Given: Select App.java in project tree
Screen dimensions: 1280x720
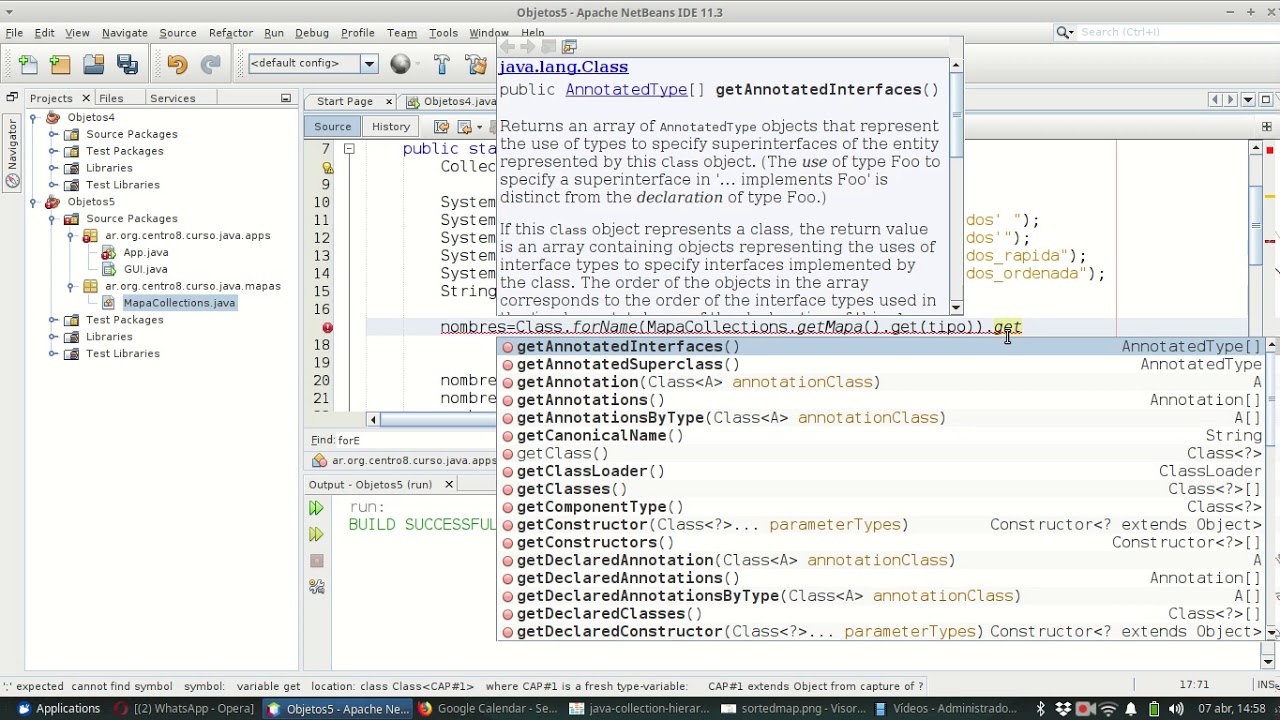Looking at the screenshot, I should point(145,253).
